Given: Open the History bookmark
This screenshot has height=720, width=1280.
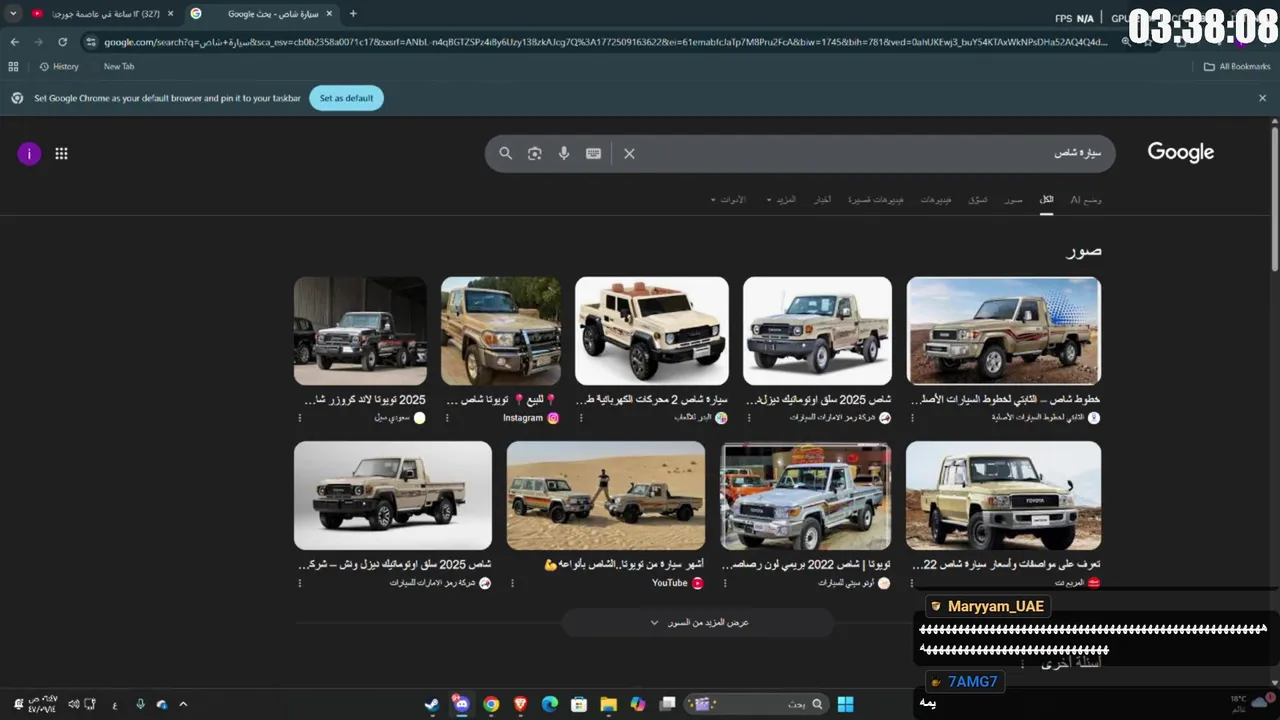Looking at the screenshot, I should [x=58, y=66].
